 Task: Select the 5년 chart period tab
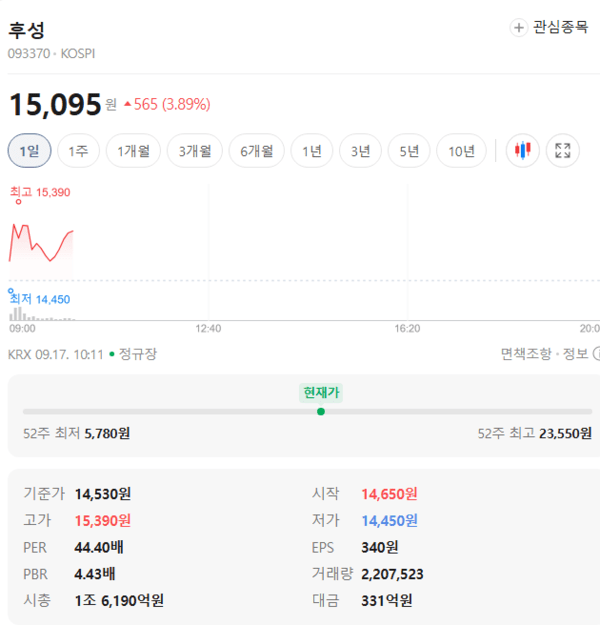[x=409, y=151]
